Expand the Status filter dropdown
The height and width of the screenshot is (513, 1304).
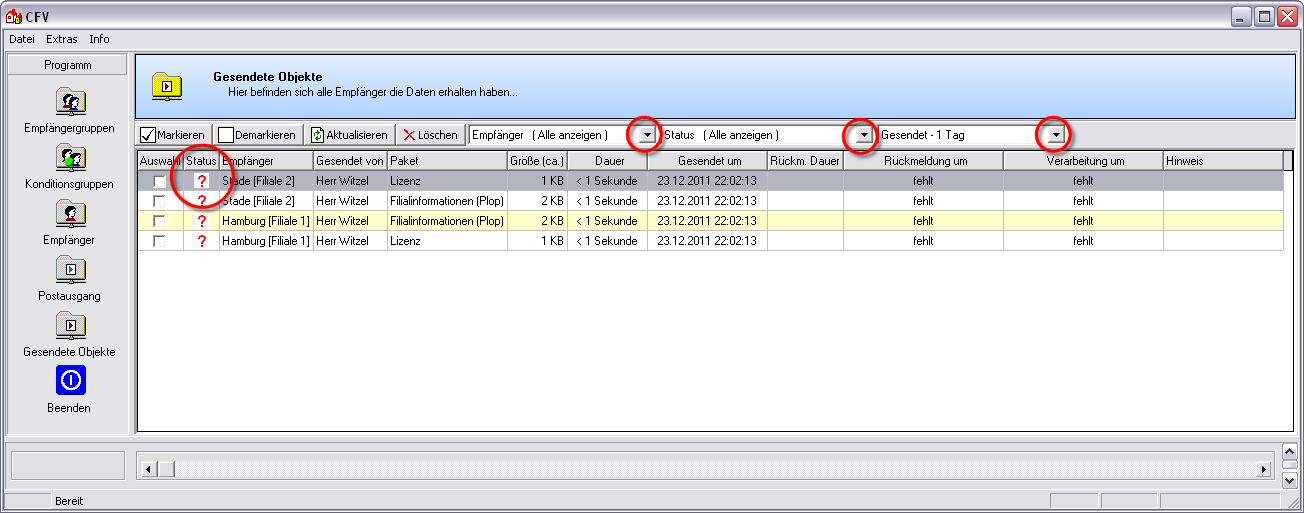pos(861,135)
